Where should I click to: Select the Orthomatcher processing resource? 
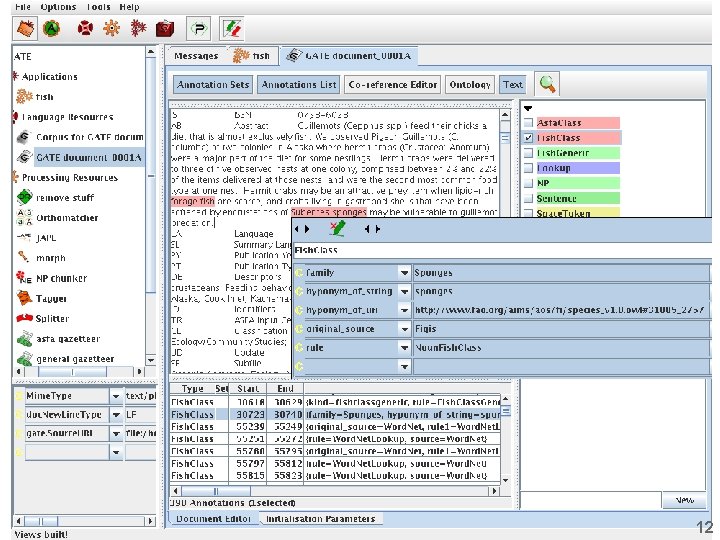pyautogui.click(x=67, y=217)
